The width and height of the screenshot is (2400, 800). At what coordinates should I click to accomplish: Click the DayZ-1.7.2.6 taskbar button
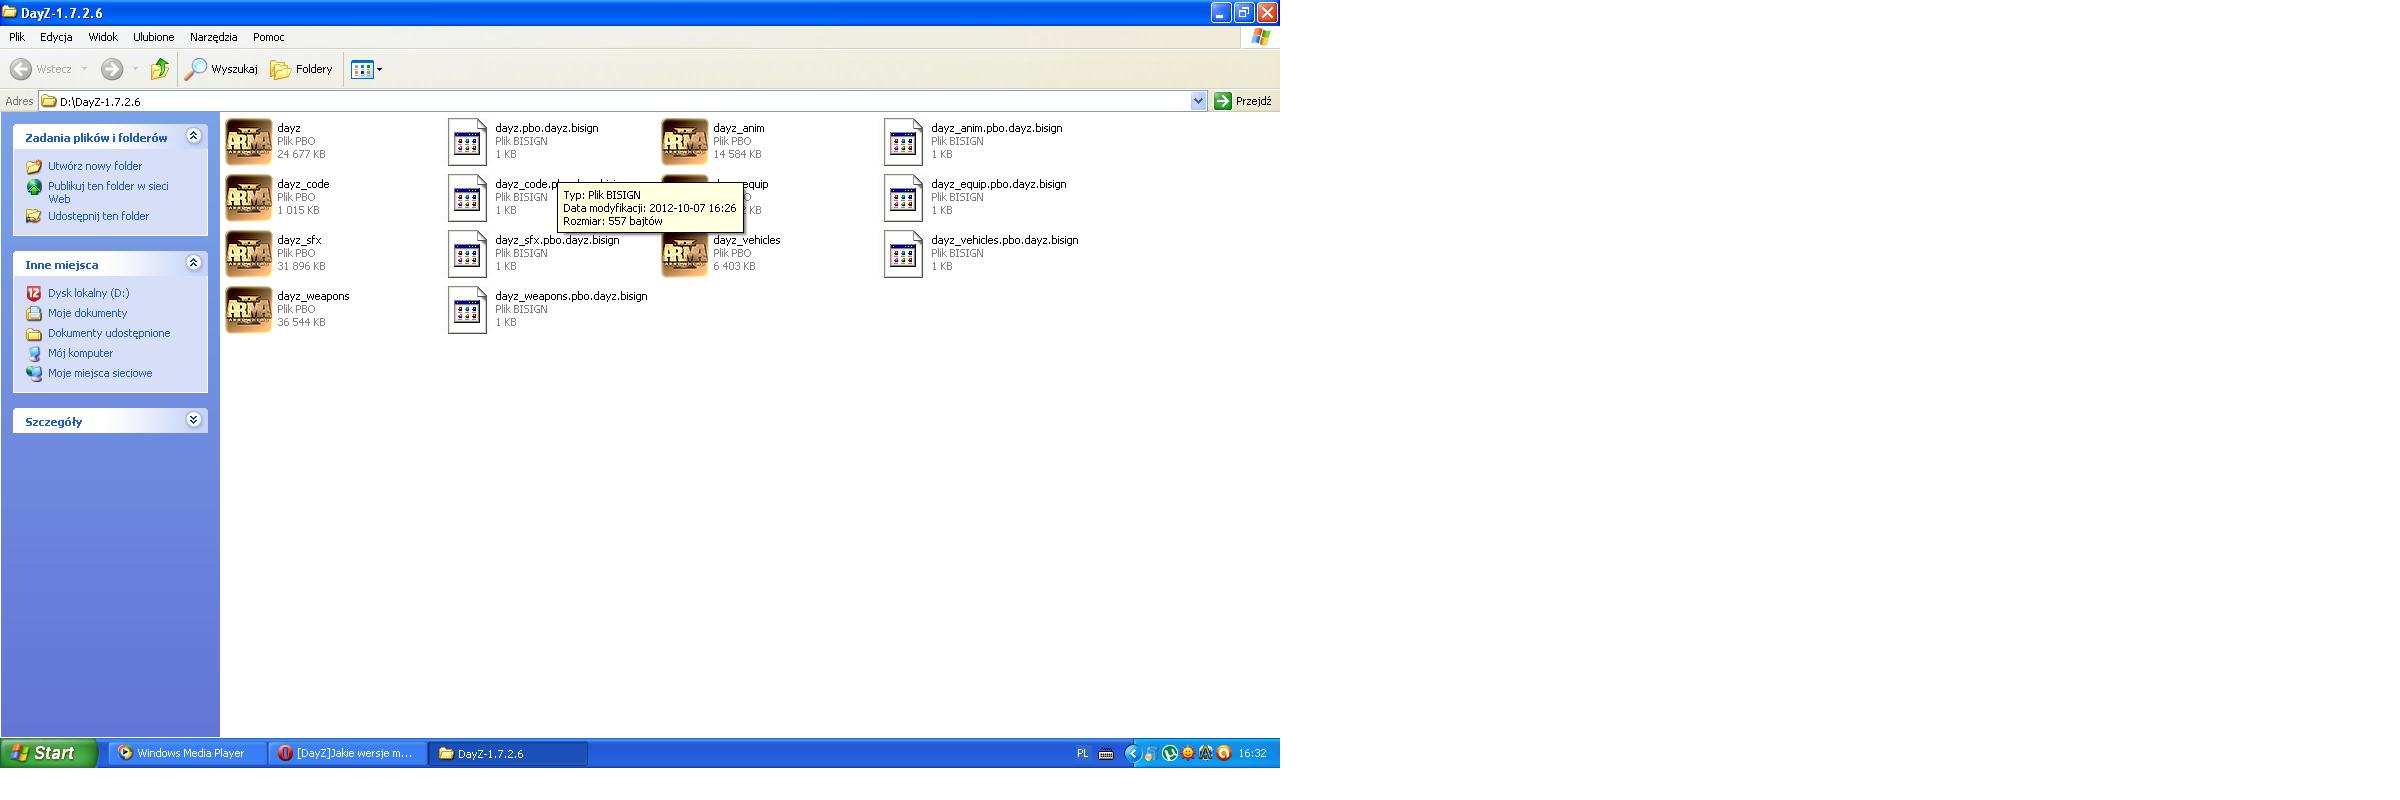pyautogui.click(x=508, y=753)
